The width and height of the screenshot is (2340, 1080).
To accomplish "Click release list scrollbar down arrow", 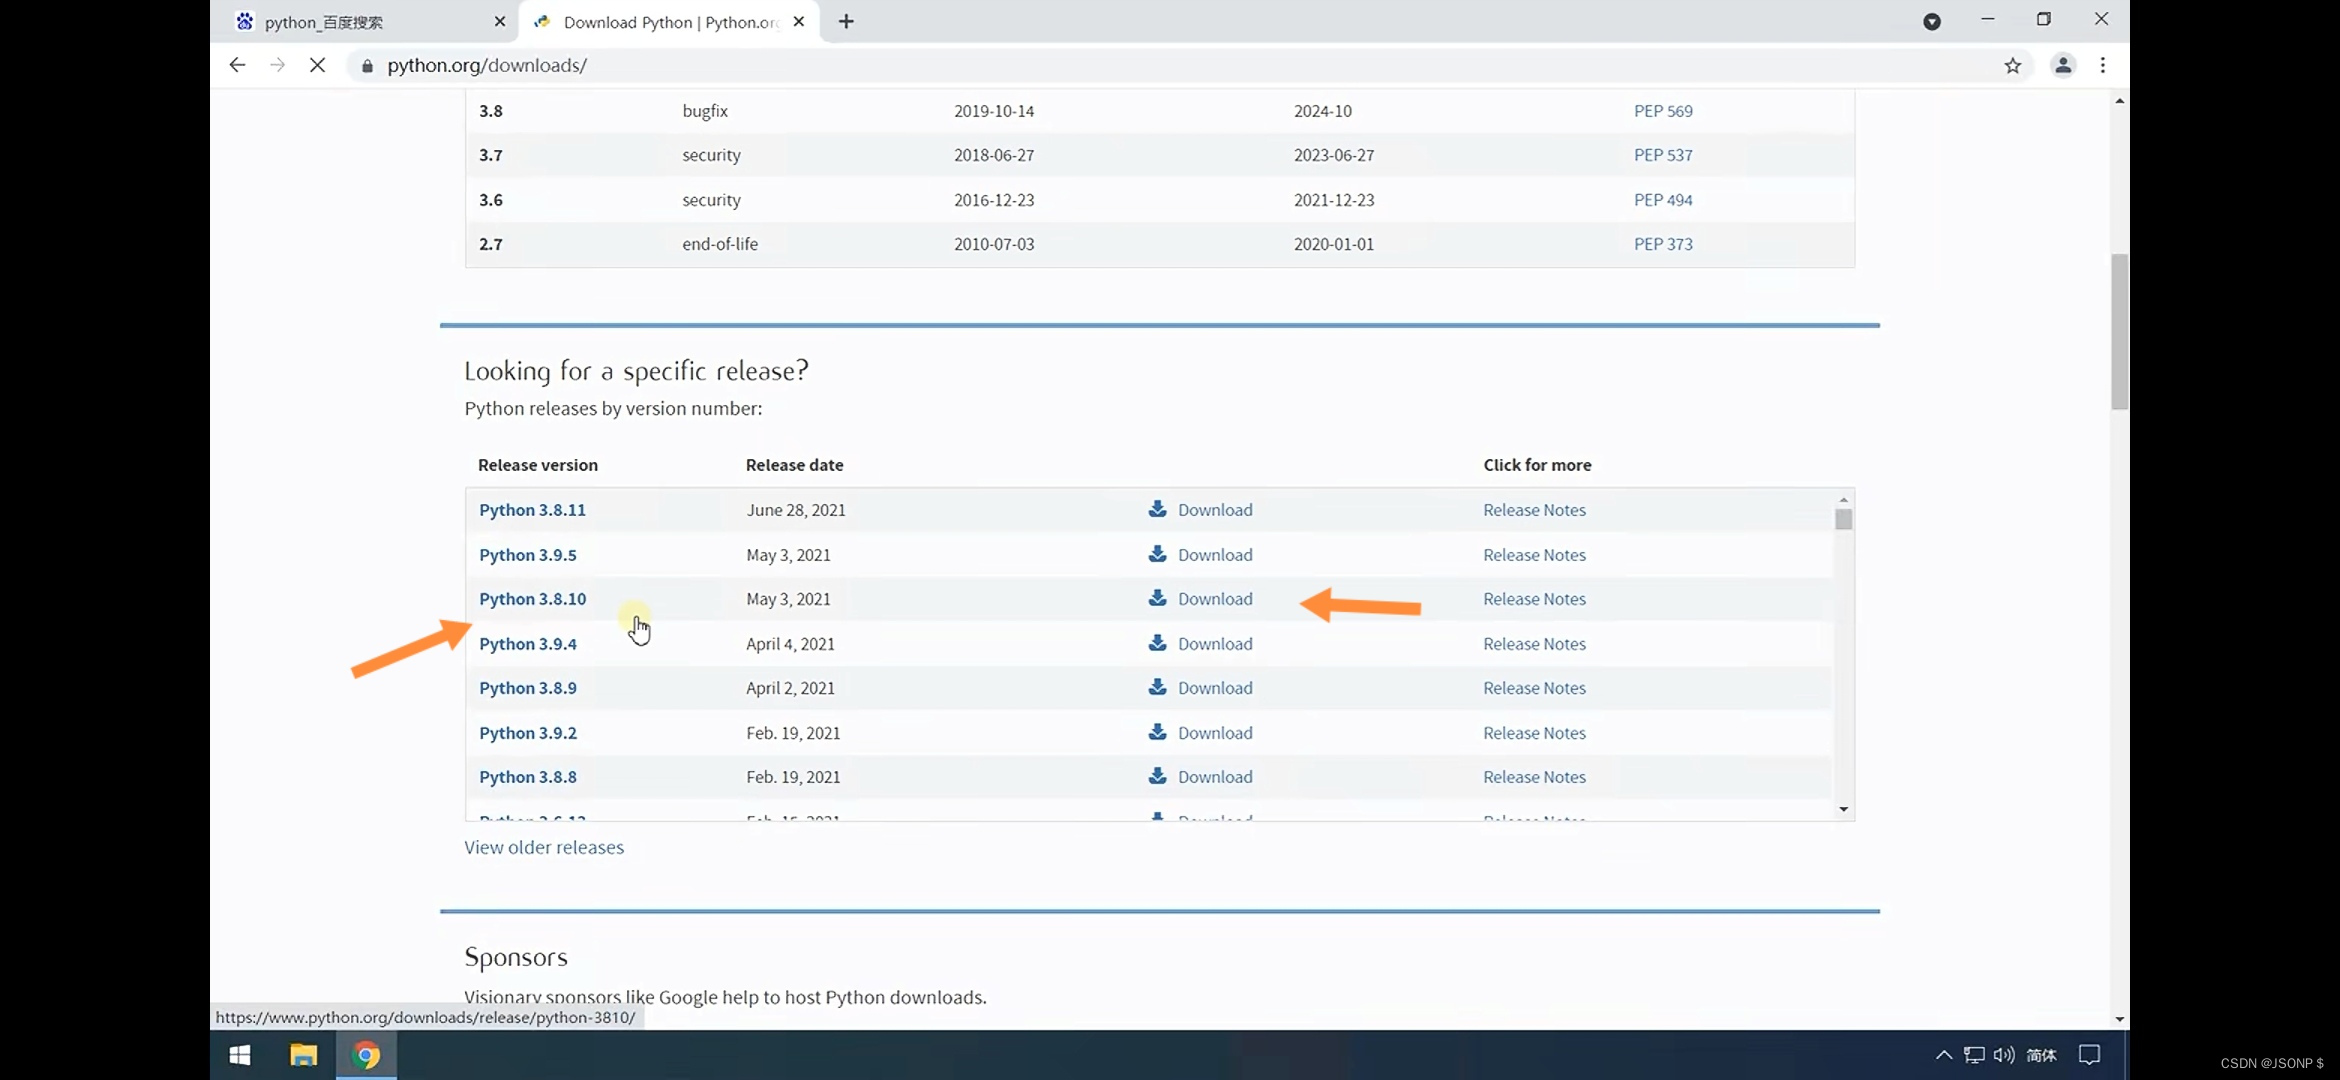I will pos(1843,809).
